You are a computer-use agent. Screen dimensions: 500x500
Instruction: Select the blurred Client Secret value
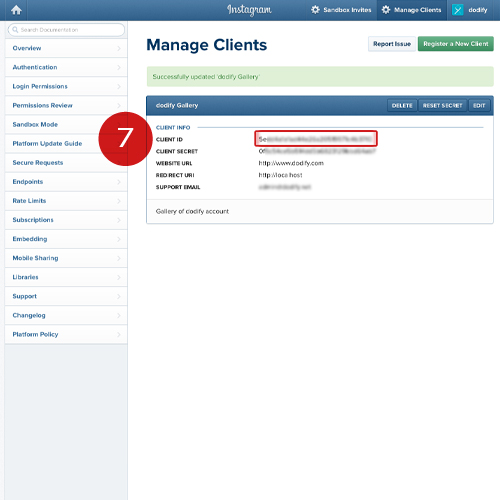317,151
